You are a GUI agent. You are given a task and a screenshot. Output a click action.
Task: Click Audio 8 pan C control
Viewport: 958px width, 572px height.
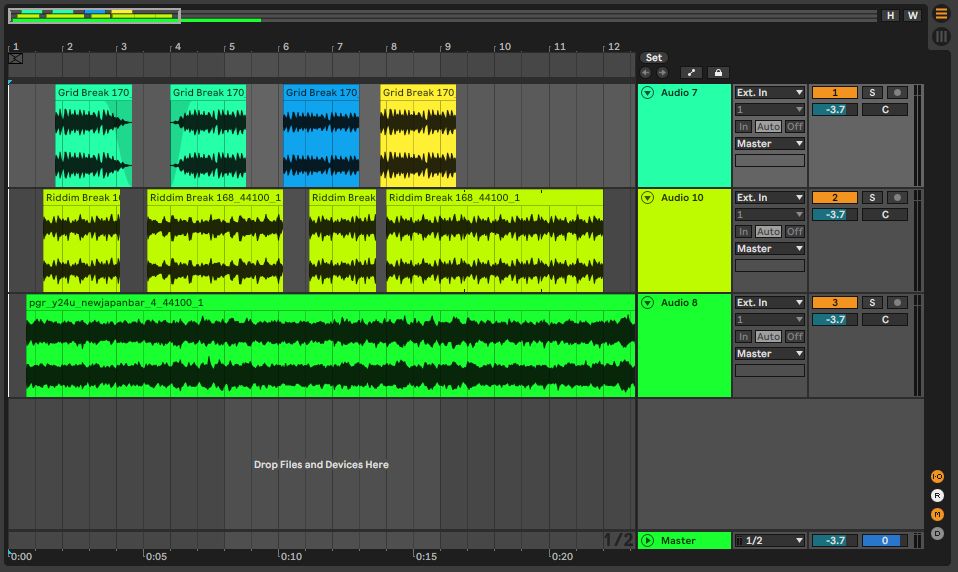pyautogui.click(x=885, y=320)
